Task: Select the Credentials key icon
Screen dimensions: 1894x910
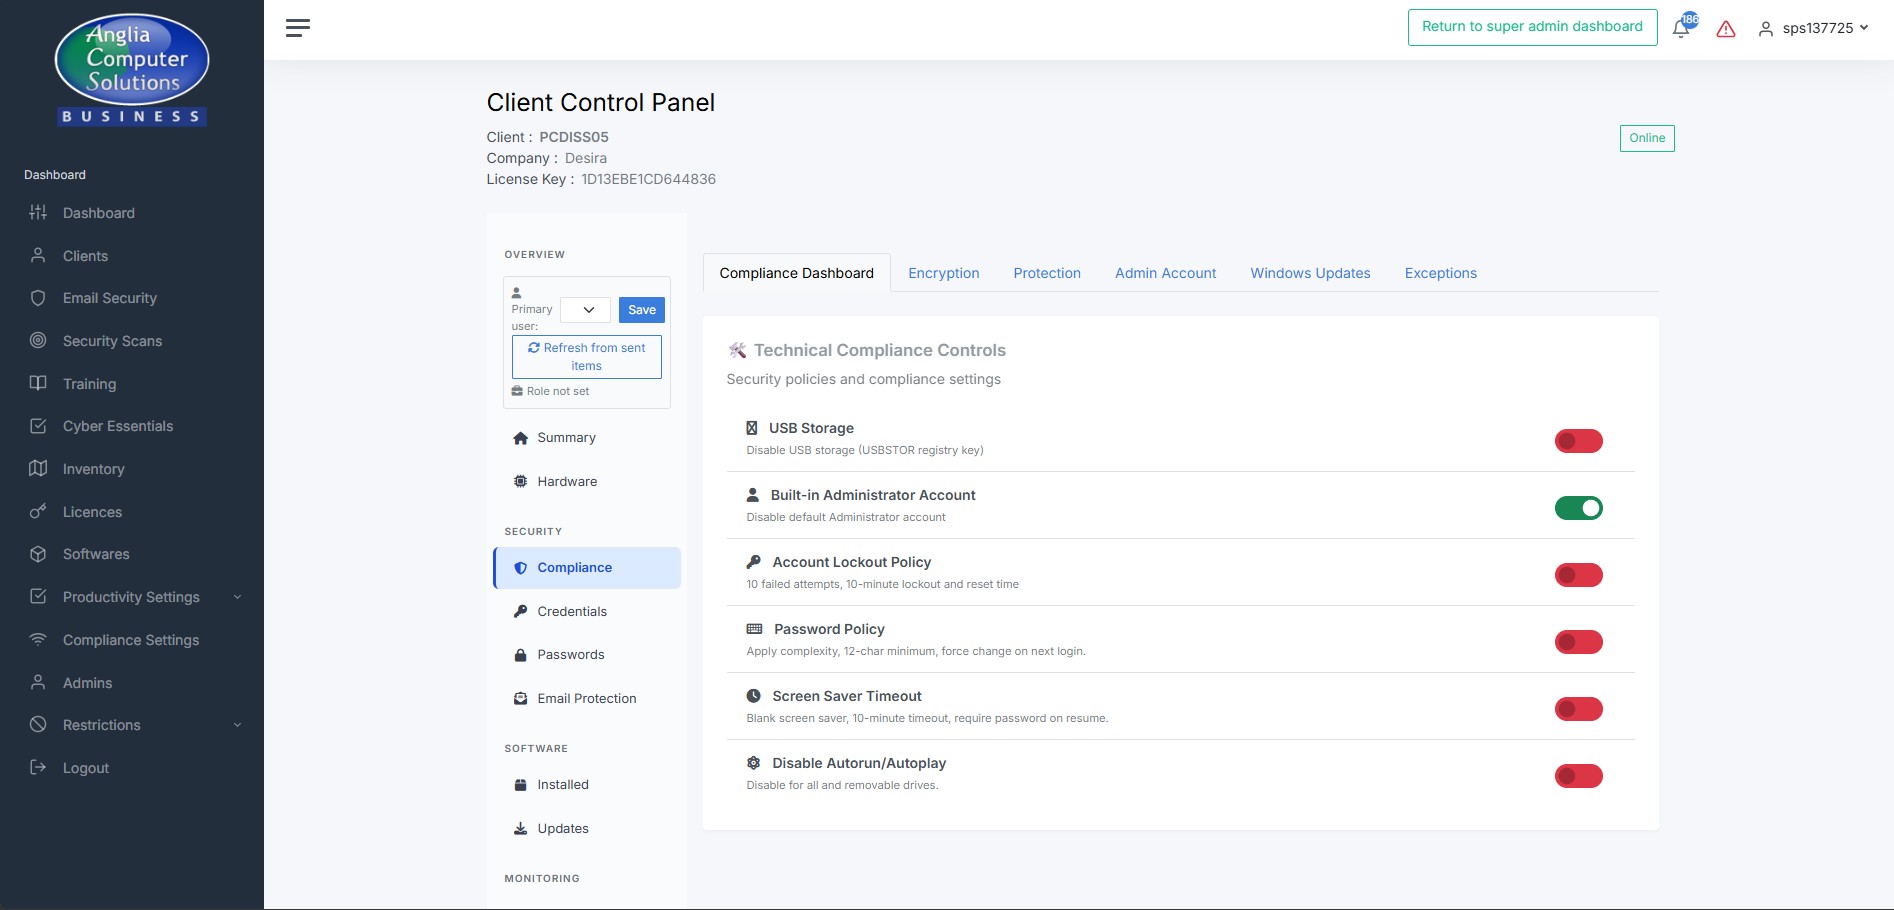Action: click(x=520, y=611)
